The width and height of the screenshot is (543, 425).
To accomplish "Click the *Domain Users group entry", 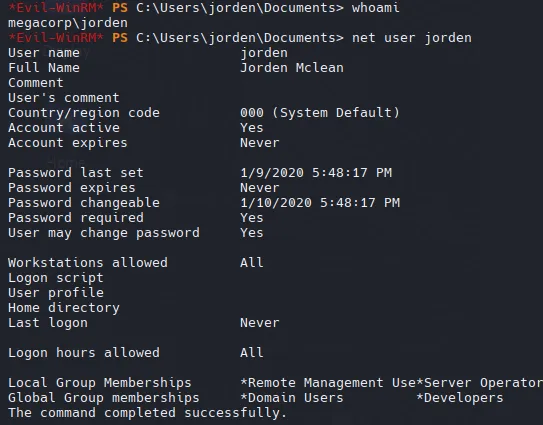I will point(292,398).
